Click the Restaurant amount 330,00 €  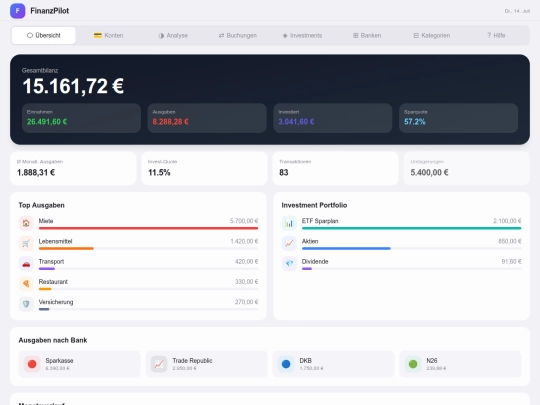[x=247, y=281]
